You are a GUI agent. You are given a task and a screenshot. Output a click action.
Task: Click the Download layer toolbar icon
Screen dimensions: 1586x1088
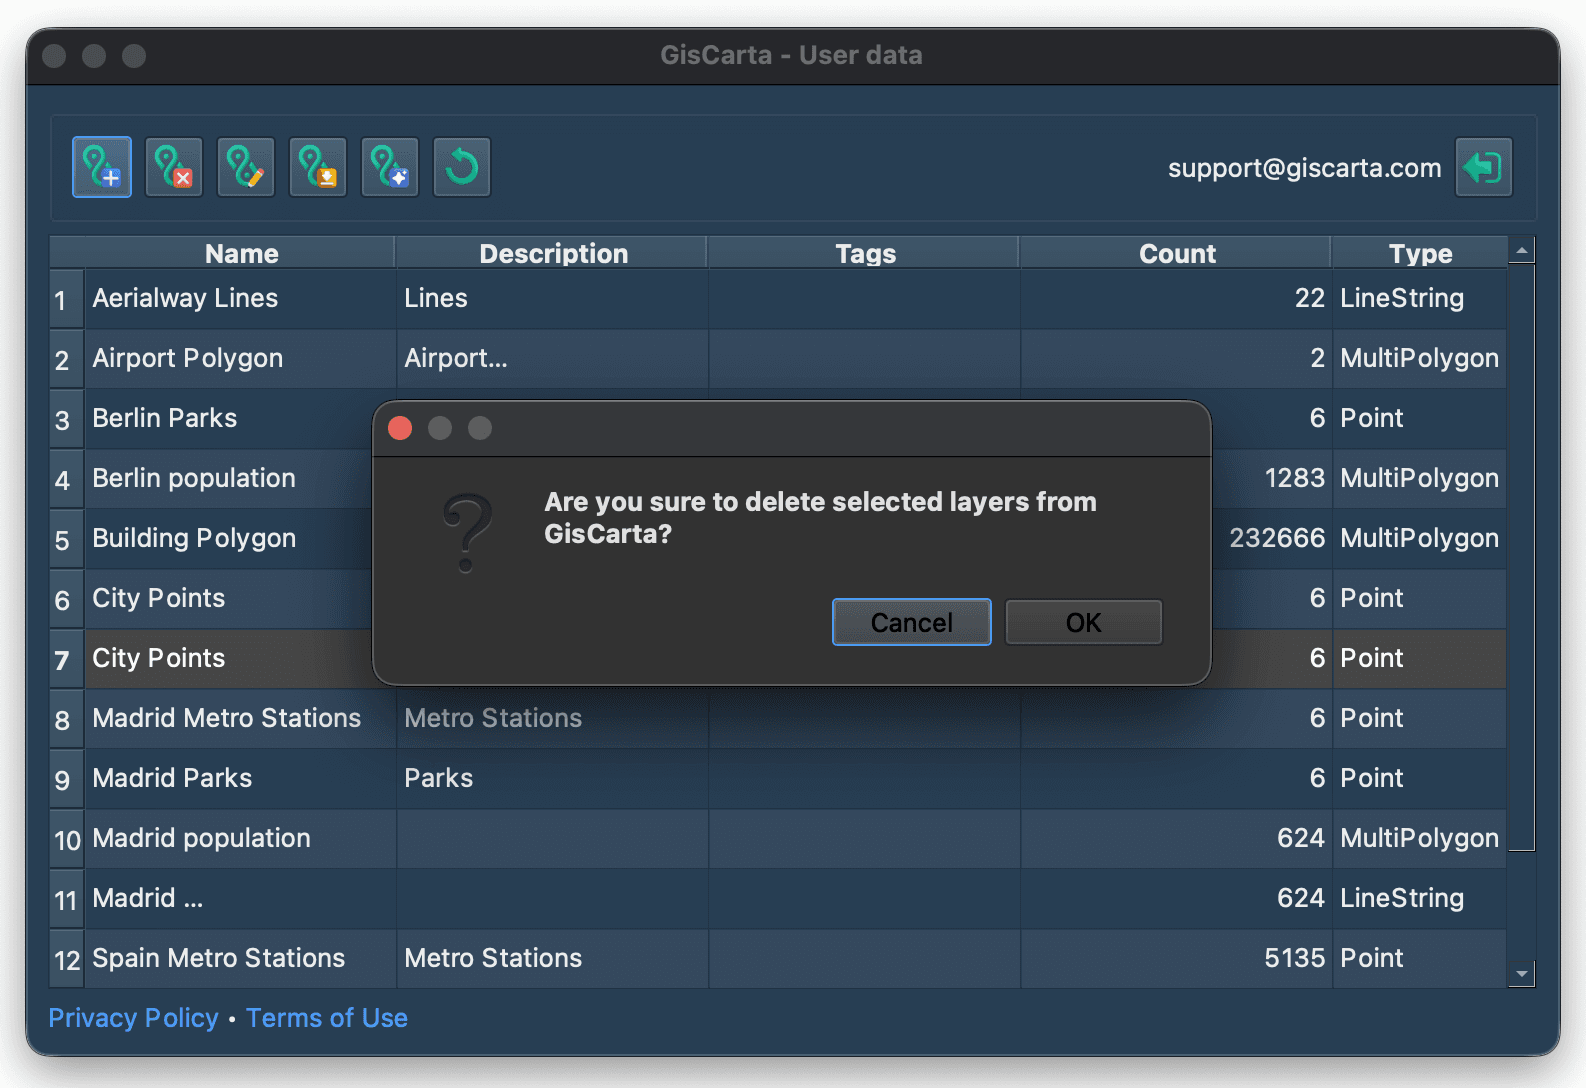318,167
